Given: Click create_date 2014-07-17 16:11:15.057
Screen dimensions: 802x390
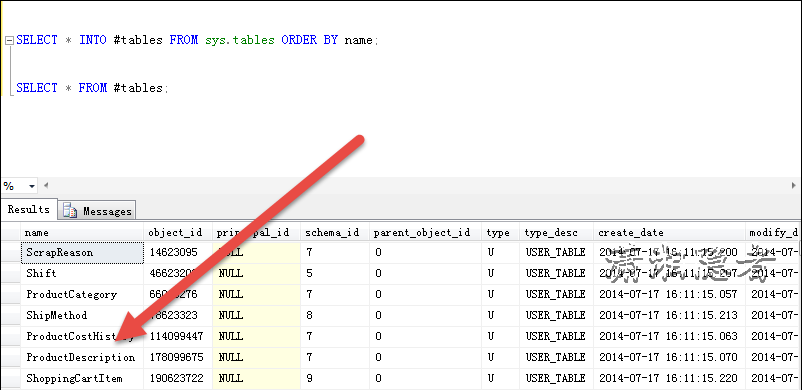Looking at the screenshot, I should coord(670,295).
